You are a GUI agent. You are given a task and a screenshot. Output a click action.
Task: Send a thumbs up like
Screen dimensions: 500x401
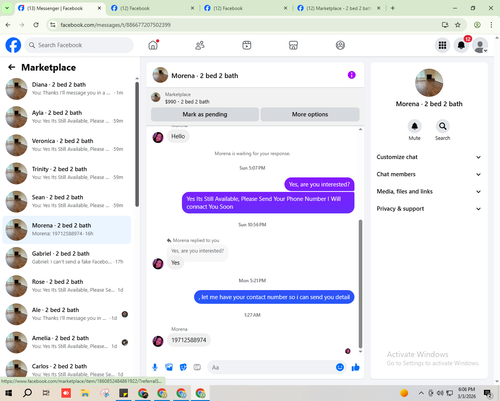356,367
